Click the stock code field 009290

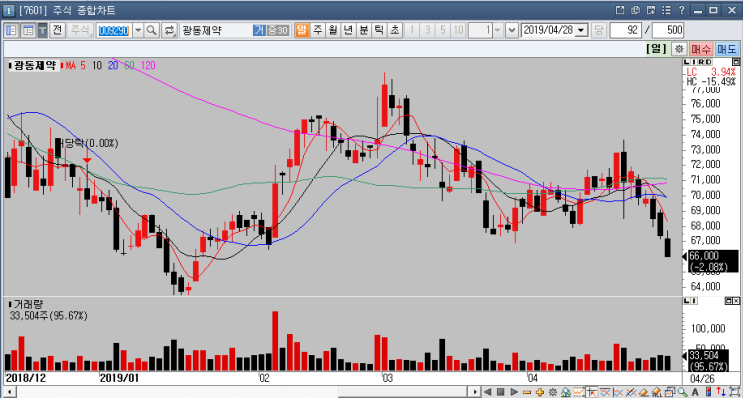(113, 31)
